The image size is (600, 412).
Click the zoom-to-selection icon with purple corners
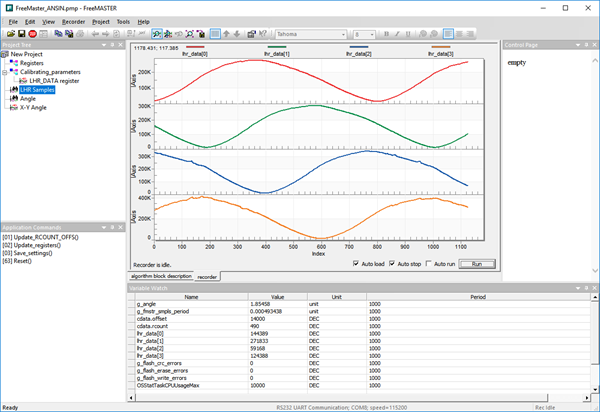point(190,34)
